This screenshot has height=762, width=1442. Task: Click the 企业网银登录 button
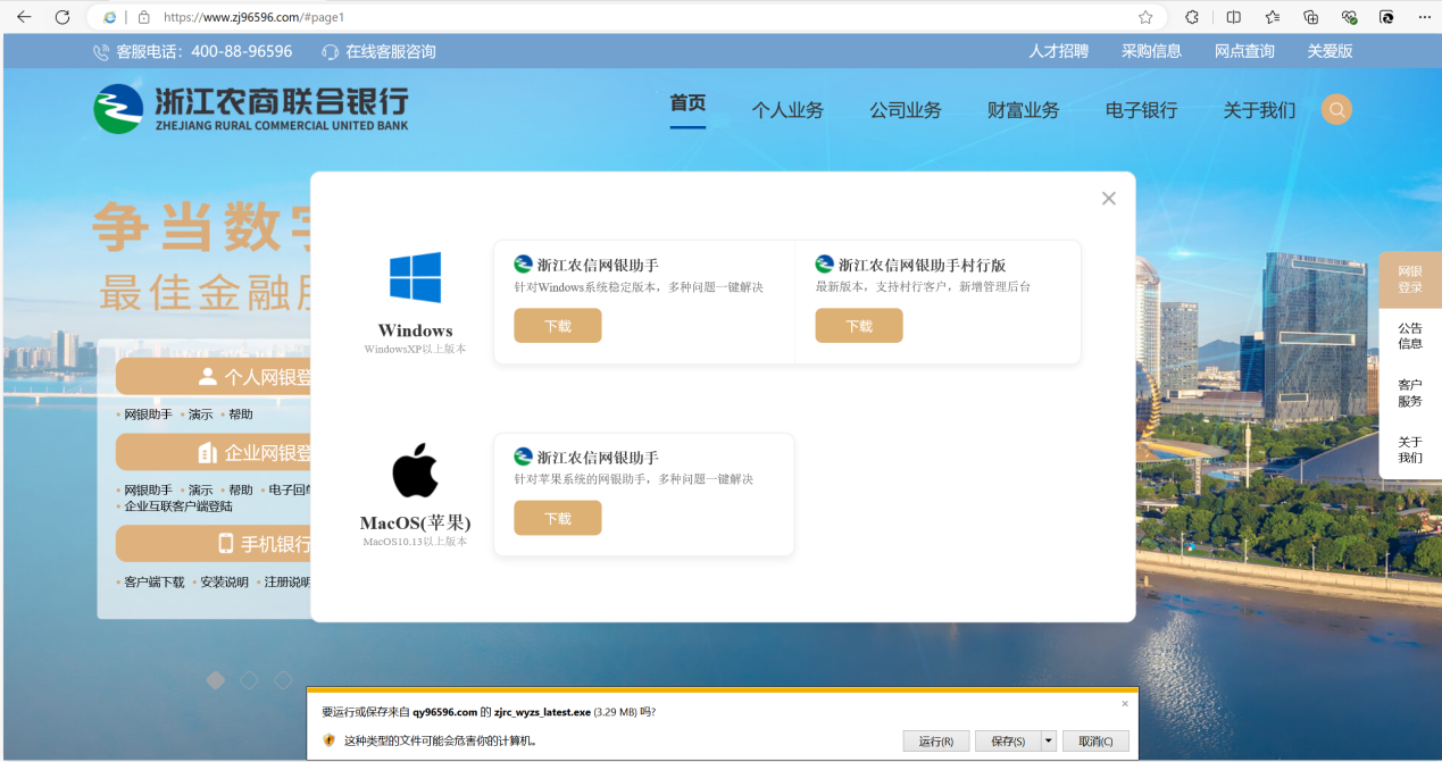coord(213,453)
